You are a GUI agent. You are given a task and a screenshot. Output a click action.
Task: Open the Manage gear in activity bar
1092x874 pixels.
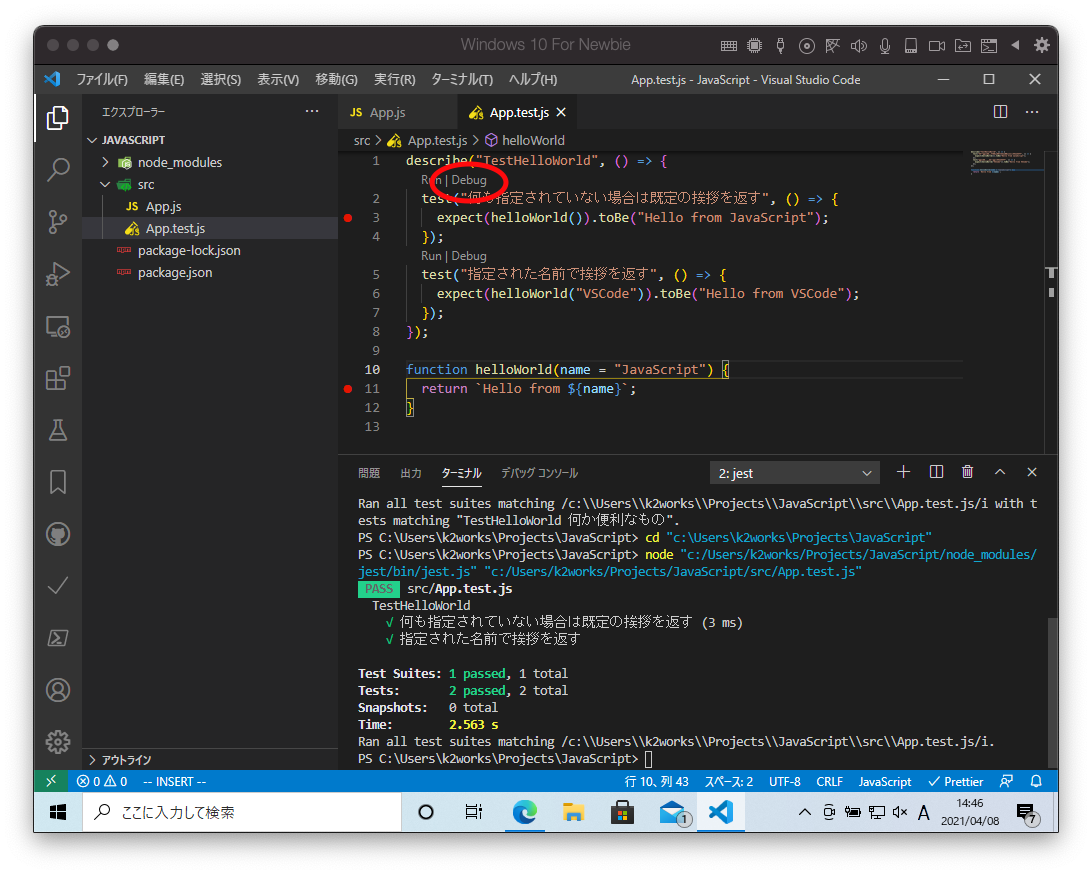click(58, 741)
